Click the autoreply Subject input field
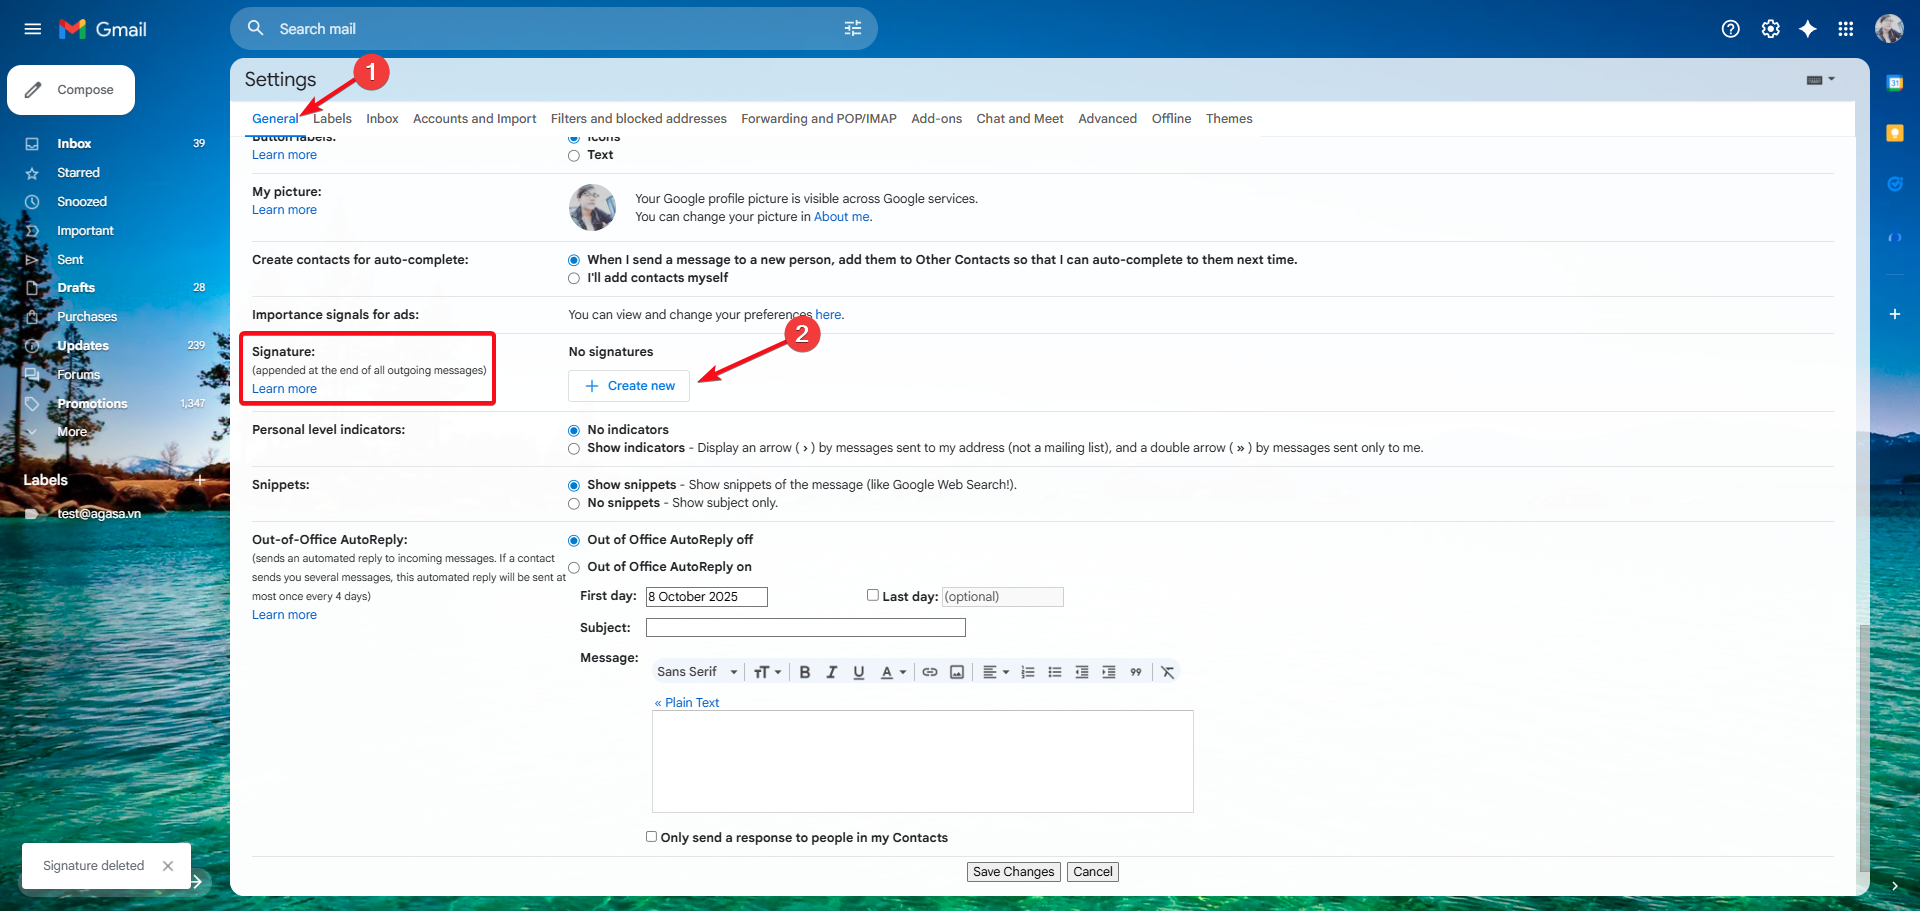The height and width of the screenshot is (911, 1920). point(805,628)
